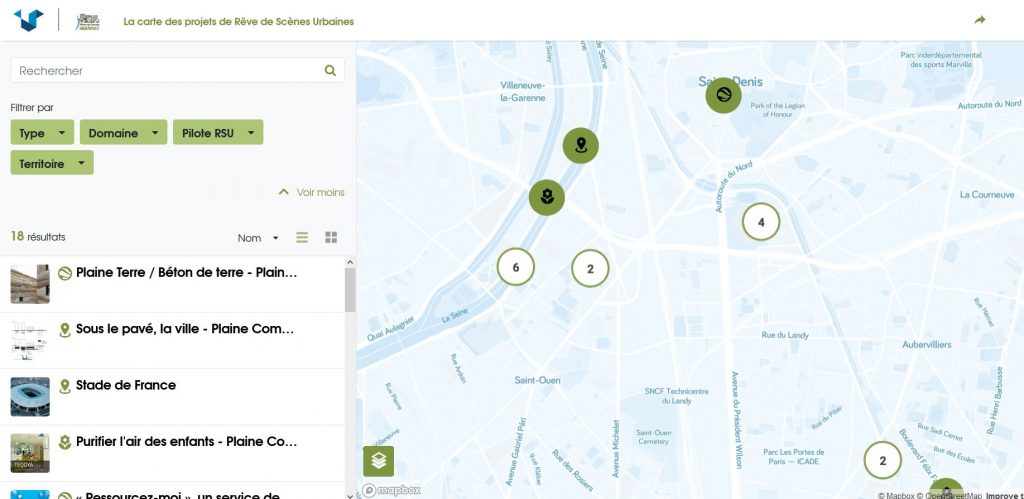
Task: Expand the cluster of 6 projects
Action: click(516, 267)
